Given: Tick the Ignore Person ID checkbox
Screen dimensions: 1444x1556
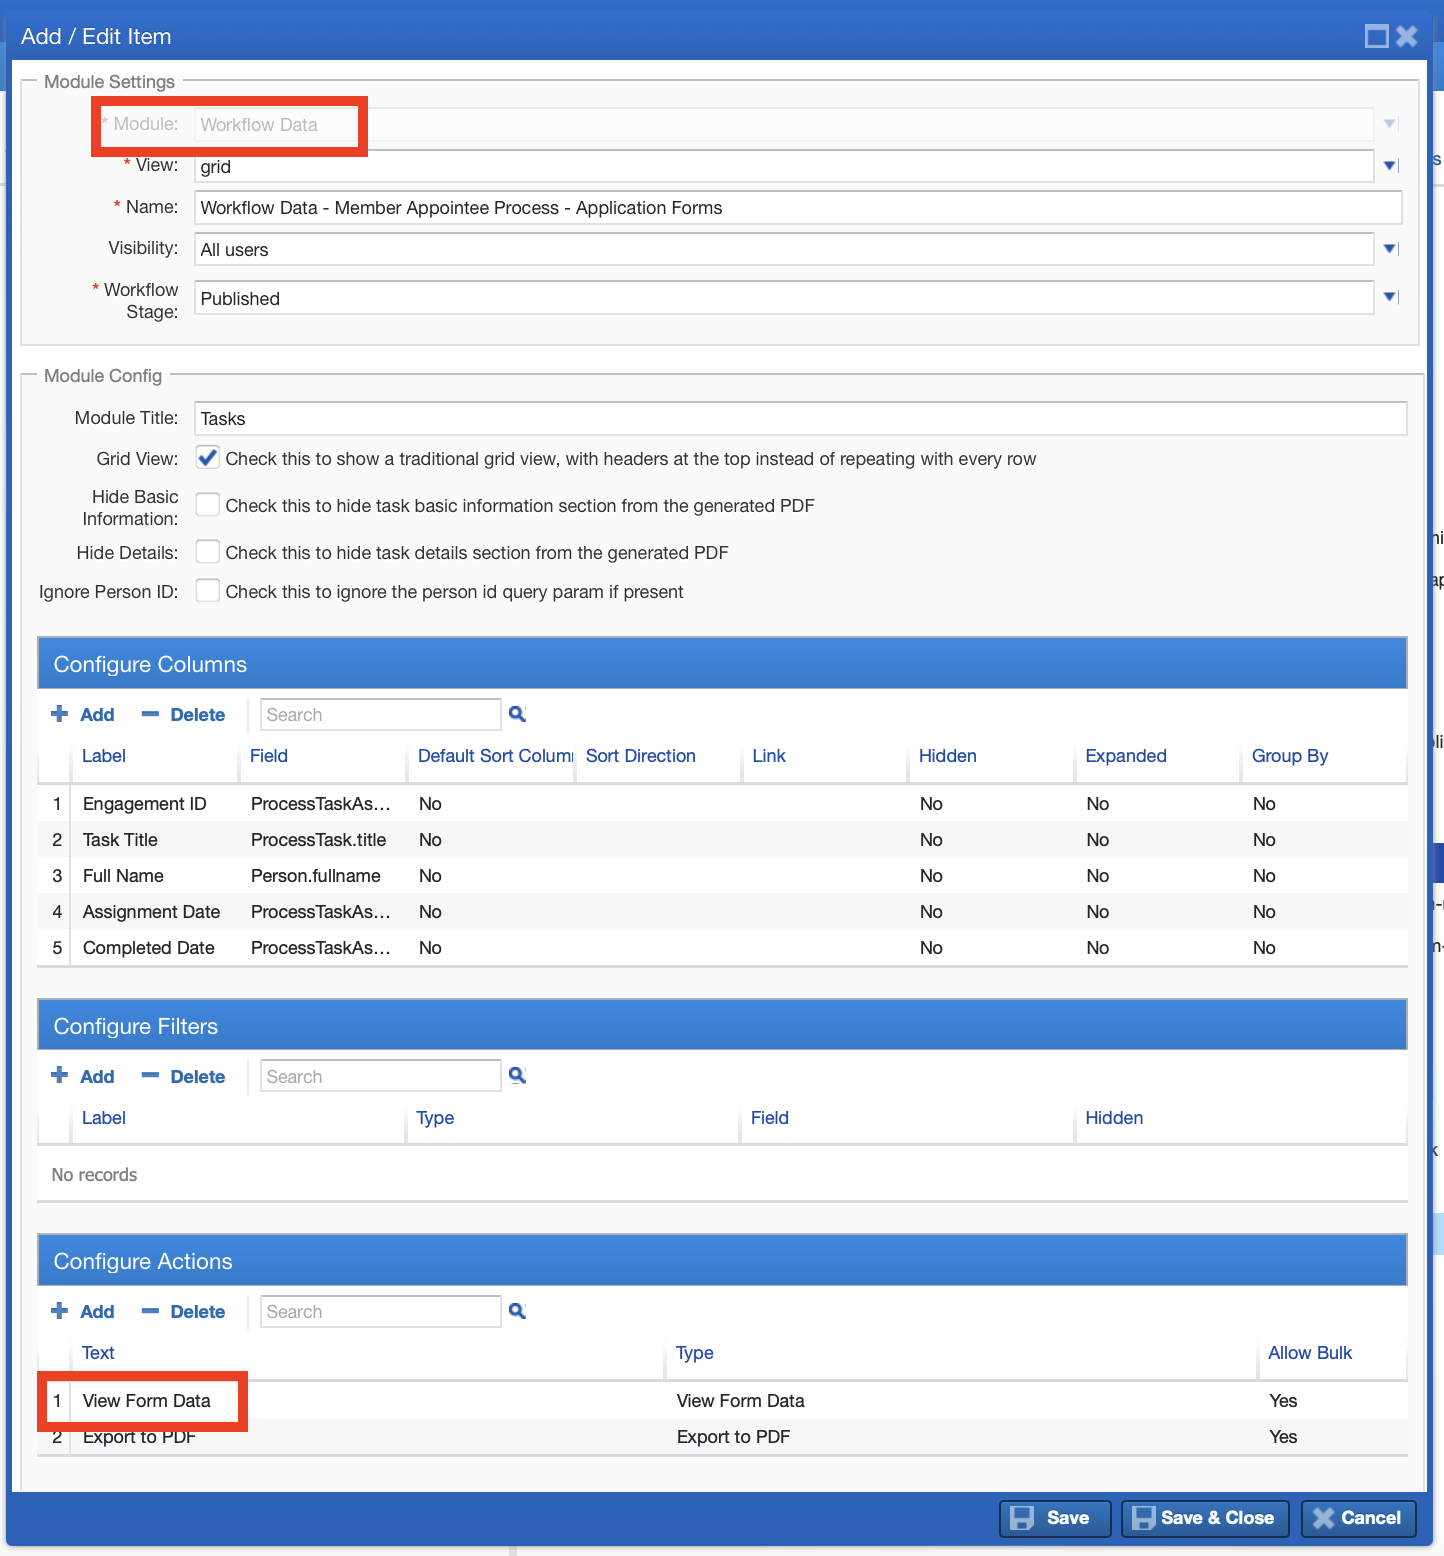Looking at the screenshot, I should pos(207,591).
